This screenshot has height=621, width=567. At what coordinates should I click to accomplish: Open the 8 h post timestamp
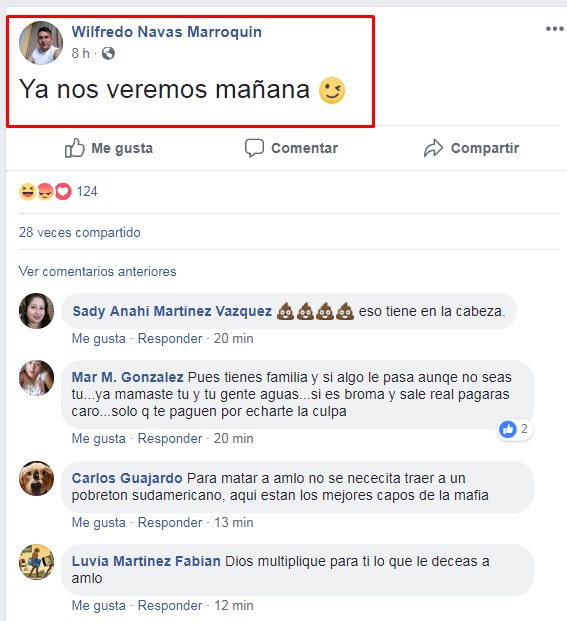pos(80,53)
